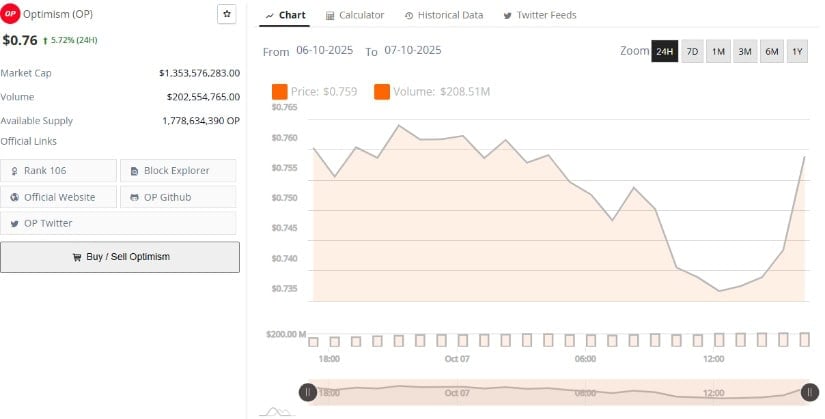
Task: Open the Calculator tab
Action: (355, 15)
